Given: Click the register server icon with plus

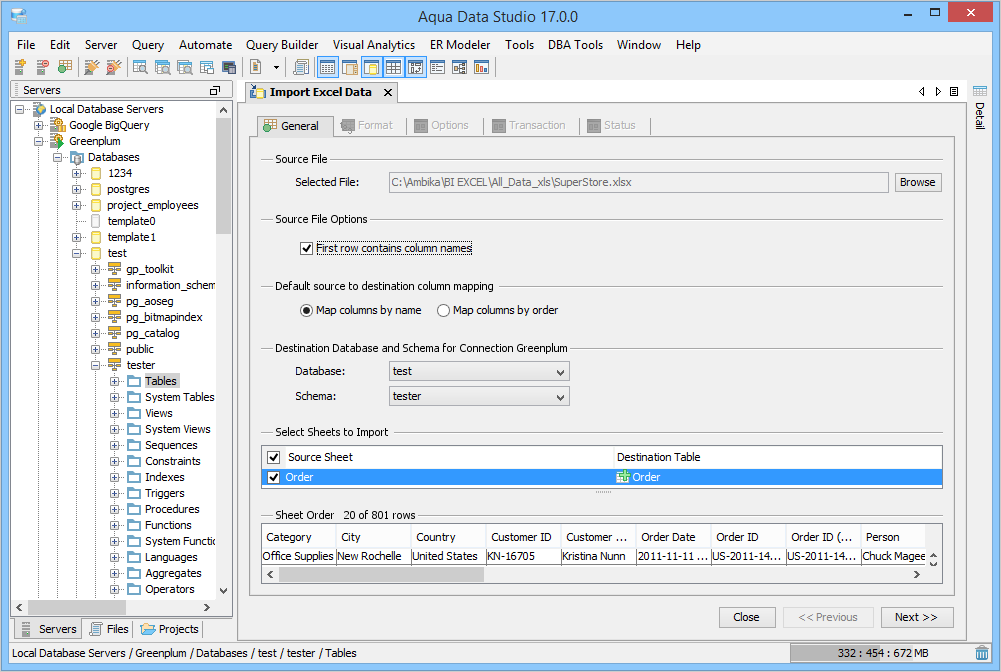Looking at the screenshot, I should pyautogui.click(x=20, y=67).
